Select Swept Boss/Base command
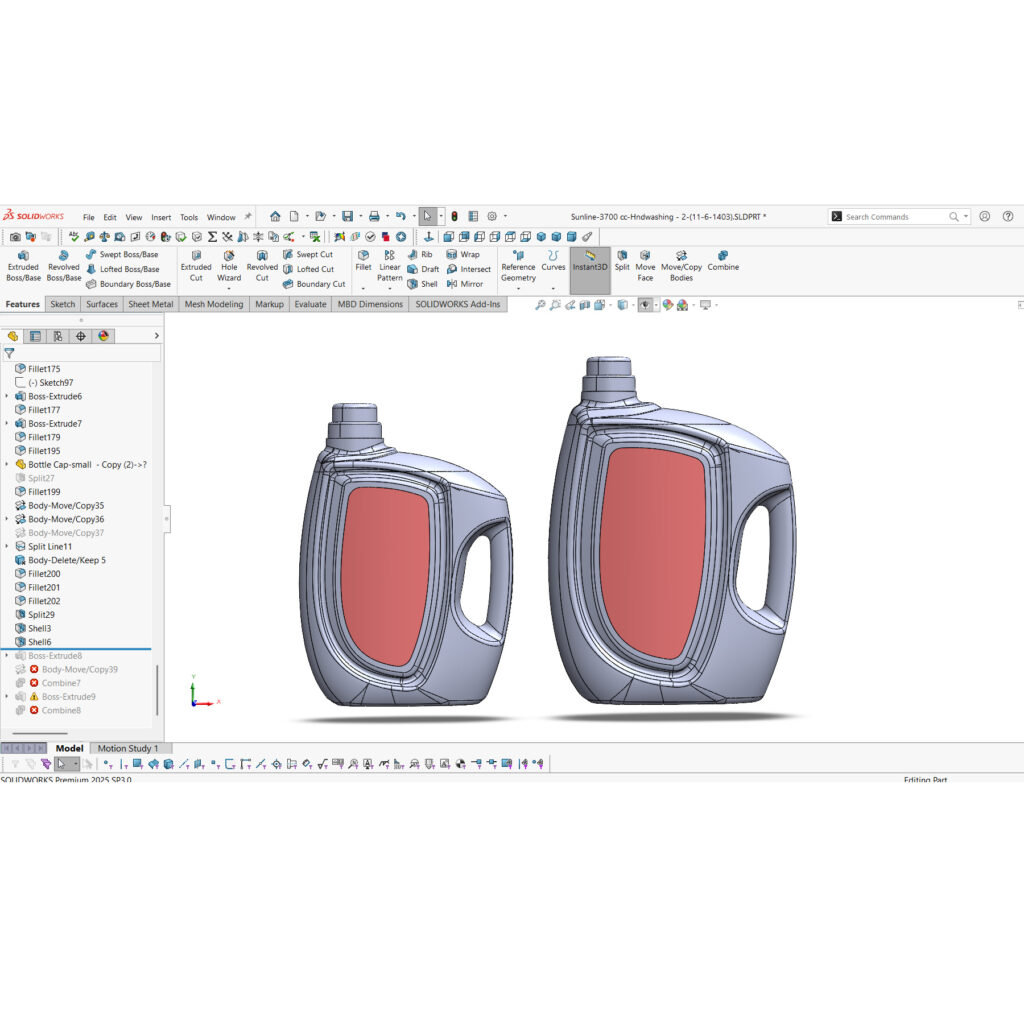The height and width of the screenshot is (1024, 1024). (x=122, y=255)
